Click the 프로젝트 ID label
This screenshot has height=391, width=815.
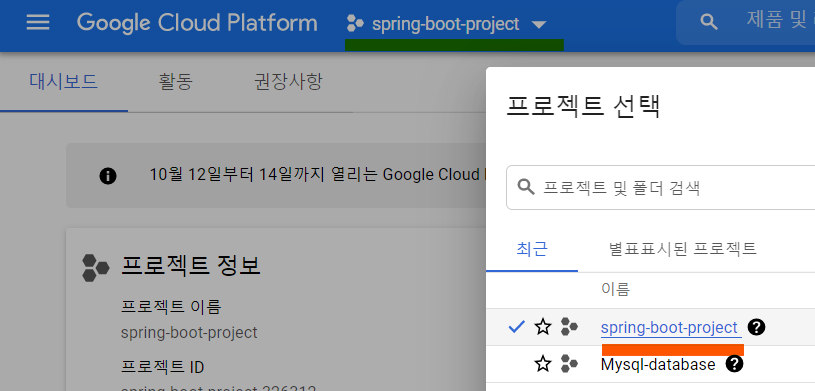pos(162,367)
